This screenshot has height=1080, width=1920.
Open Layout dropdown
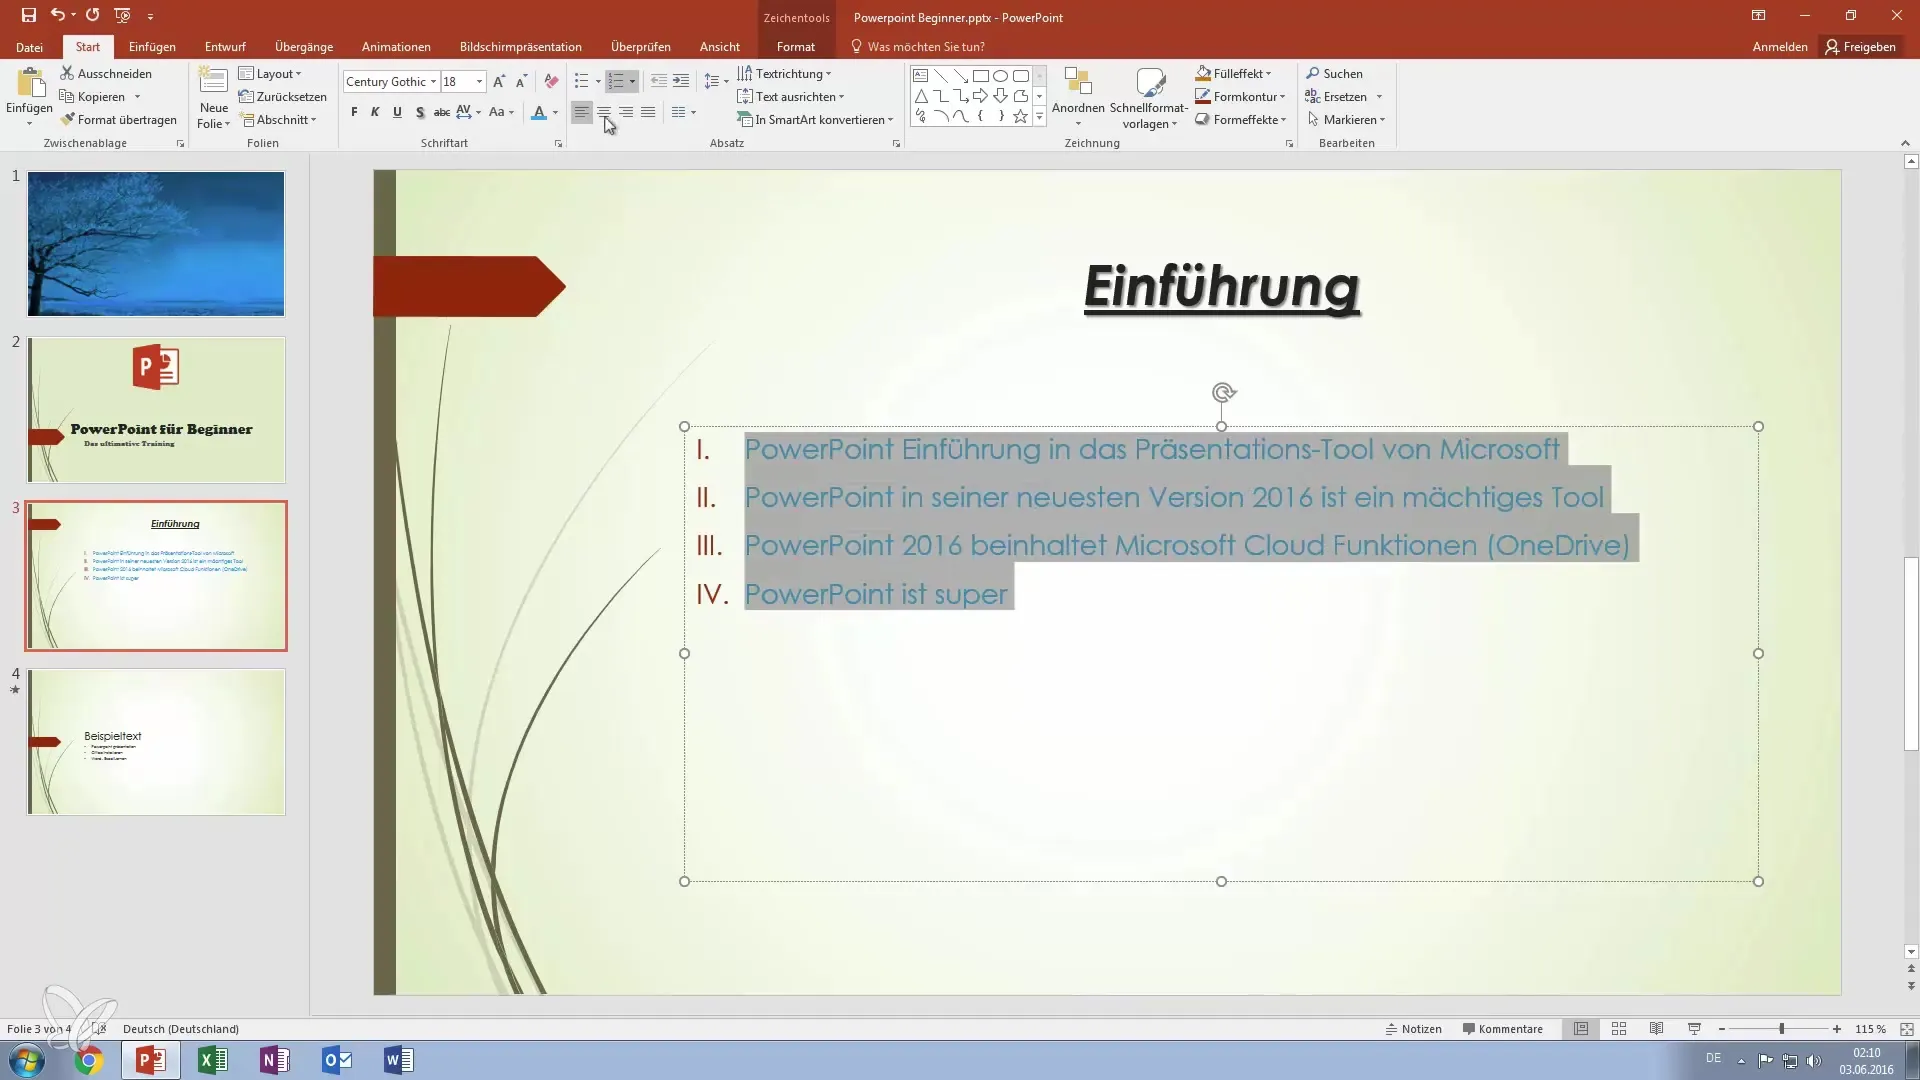(270, 73)
